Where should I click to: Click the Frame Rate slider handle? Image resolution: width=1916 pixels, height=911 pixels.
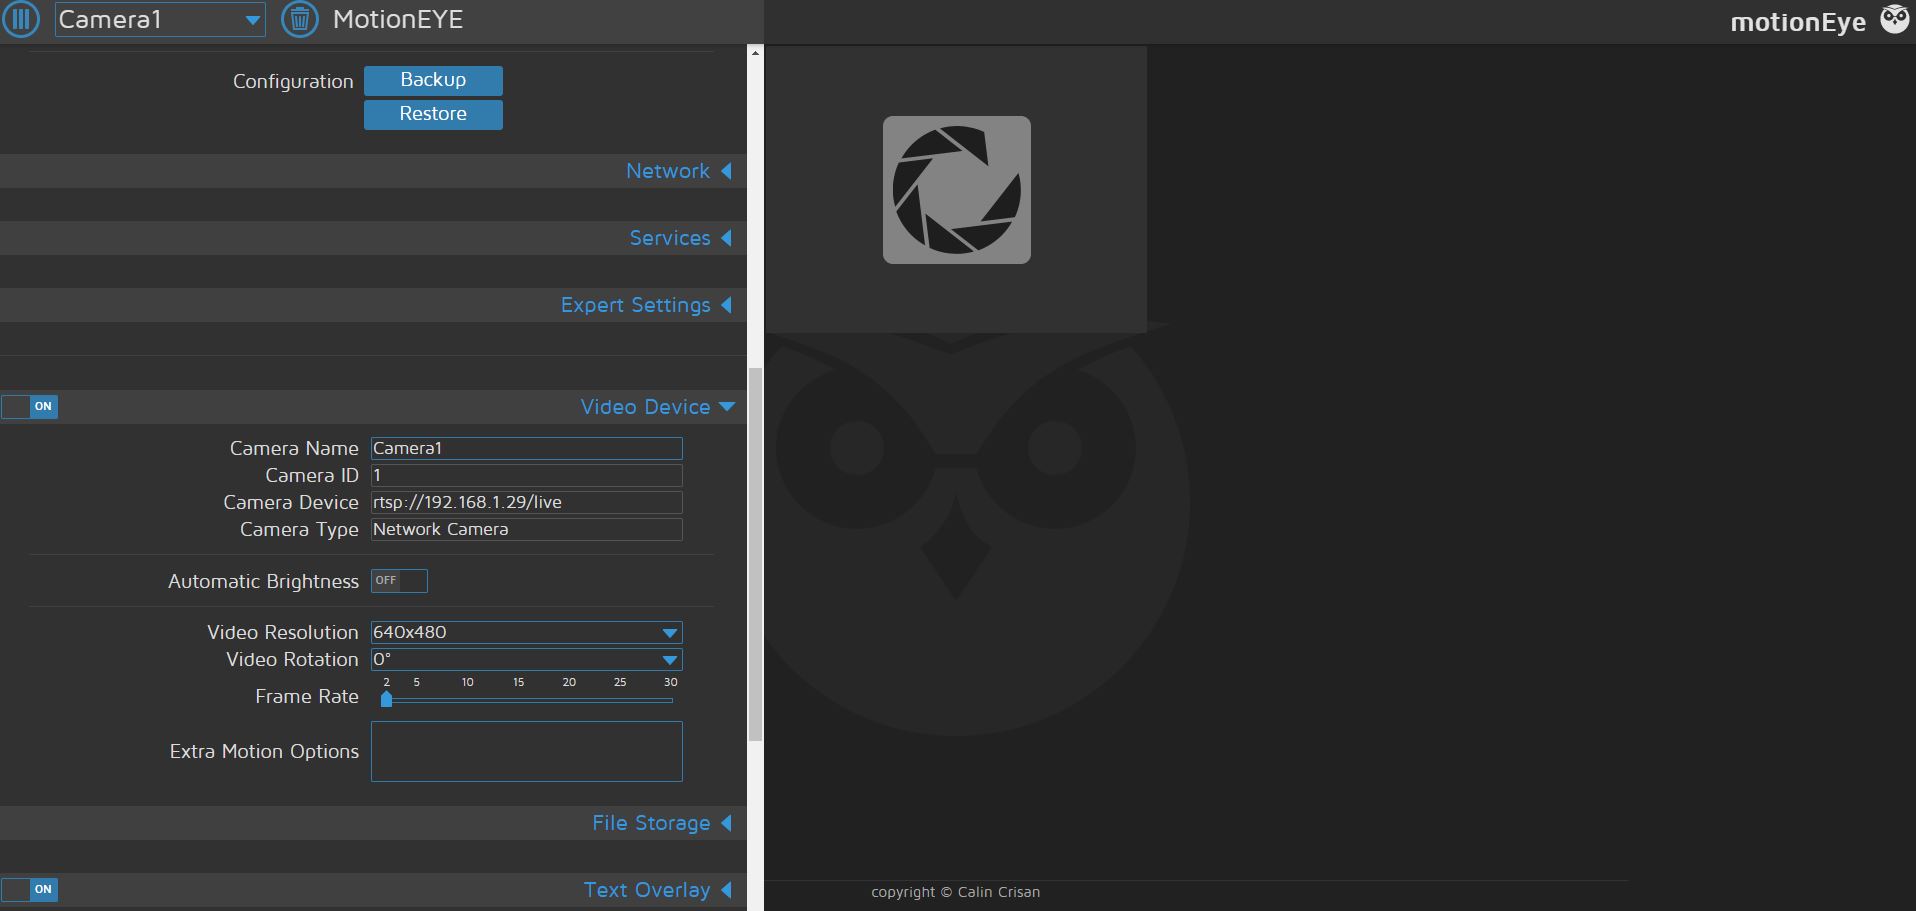[x=387, y=699]
